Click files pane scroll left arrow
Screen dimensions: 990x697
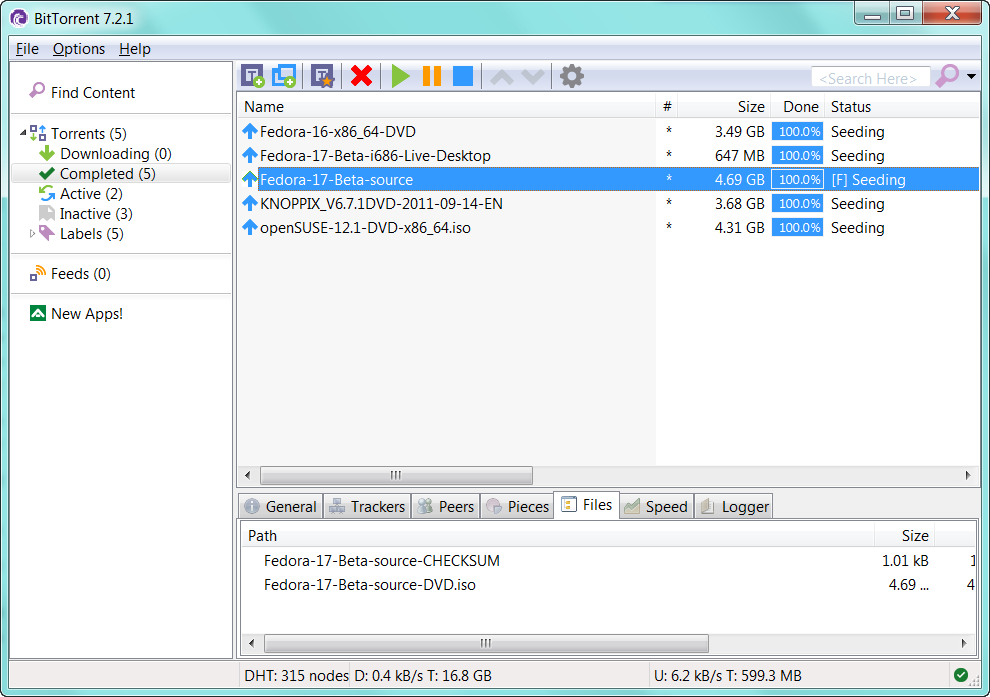point(252,643)
